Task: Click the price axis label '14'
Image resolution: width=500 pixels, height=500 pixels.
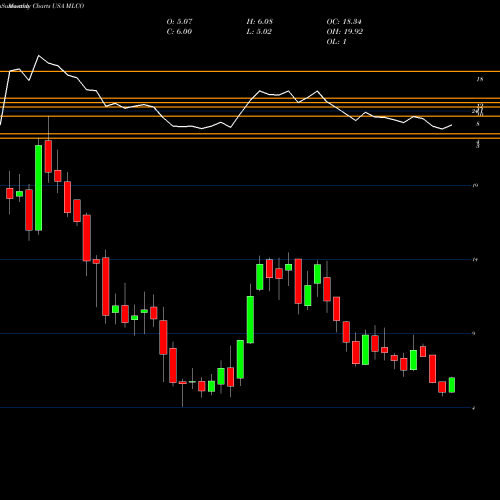Action: pyautogui.click(x=475, y=259)
